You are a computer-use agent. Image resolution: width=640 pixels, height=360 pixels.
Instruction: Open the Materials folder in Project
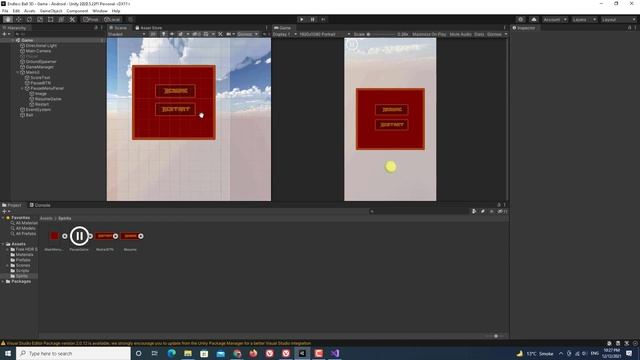(x=24, y=255)
